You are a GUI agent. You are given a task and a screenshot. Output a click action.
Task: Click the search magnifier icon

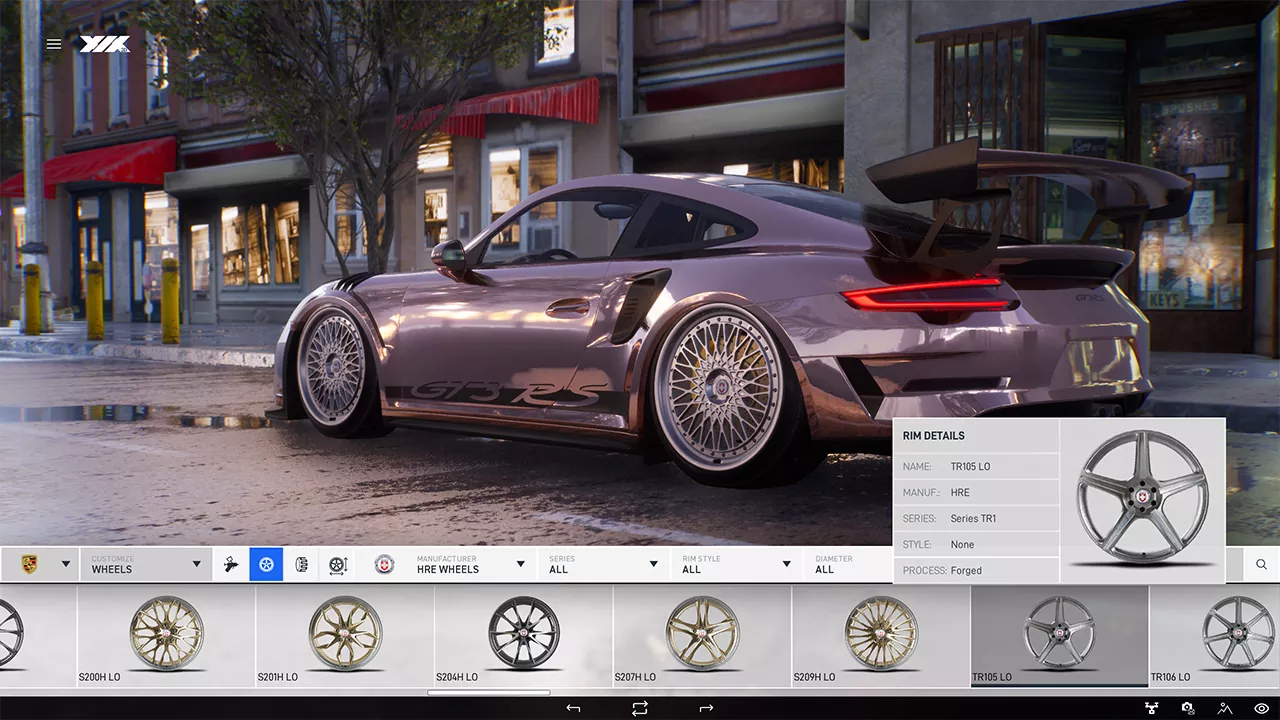tap(1261, 565)
